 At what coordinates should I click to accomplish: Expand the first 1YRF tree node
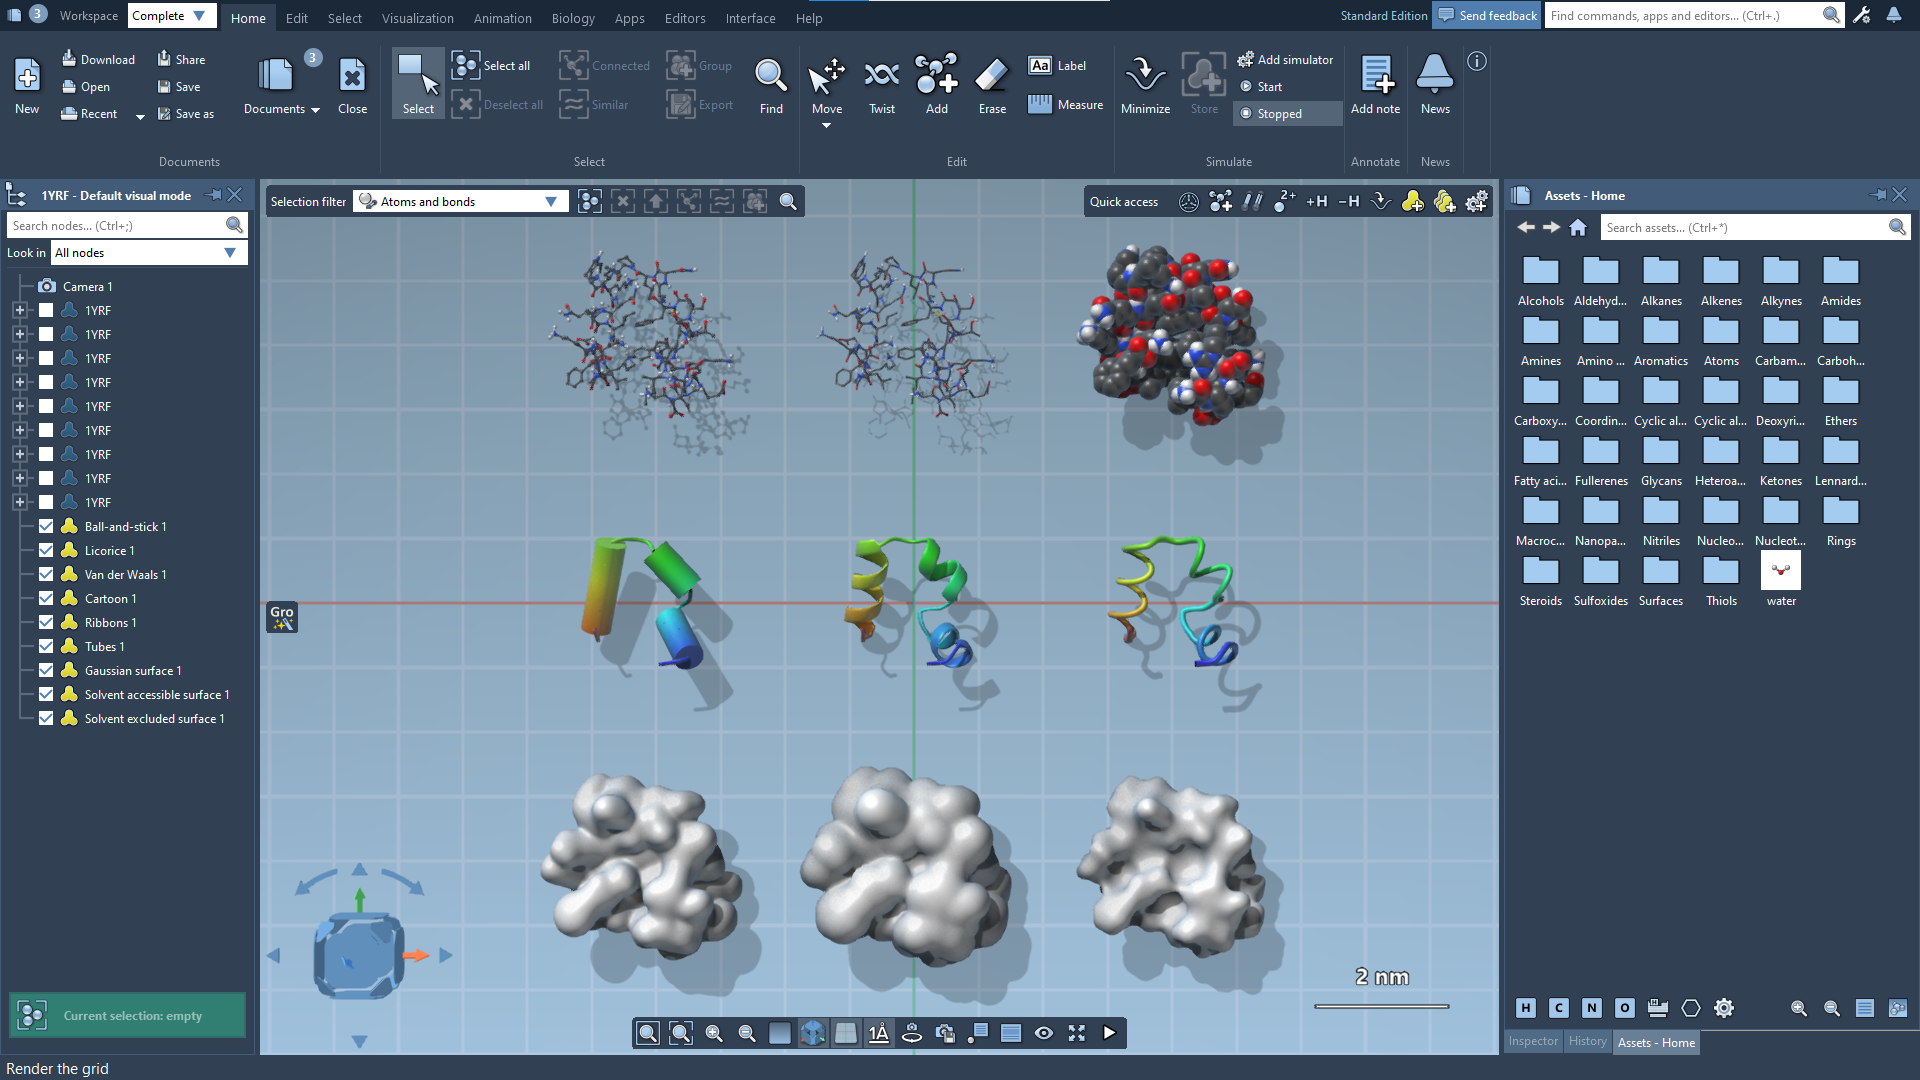[19, 311]
